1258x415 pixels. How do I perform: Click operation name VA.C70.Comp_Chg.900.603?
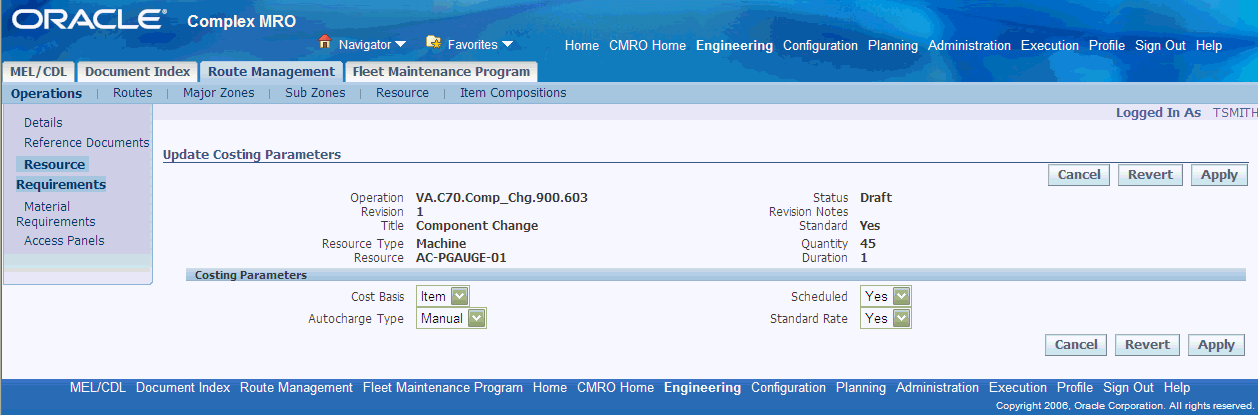tap(502, 197)
